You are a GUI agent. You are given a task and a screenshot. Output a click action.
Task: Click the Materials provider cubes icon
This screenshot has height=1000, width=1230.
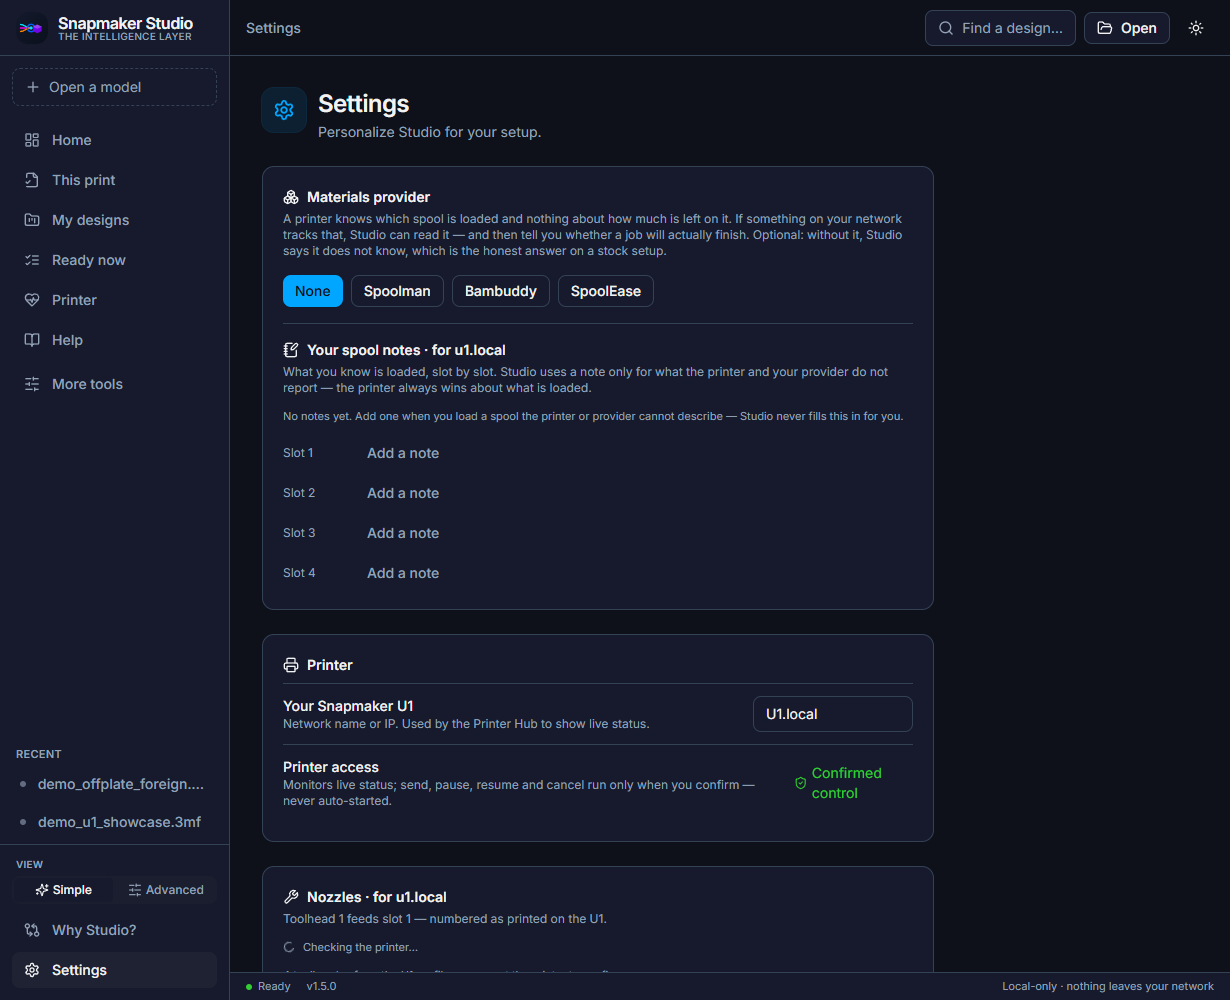tap(291, 197)
